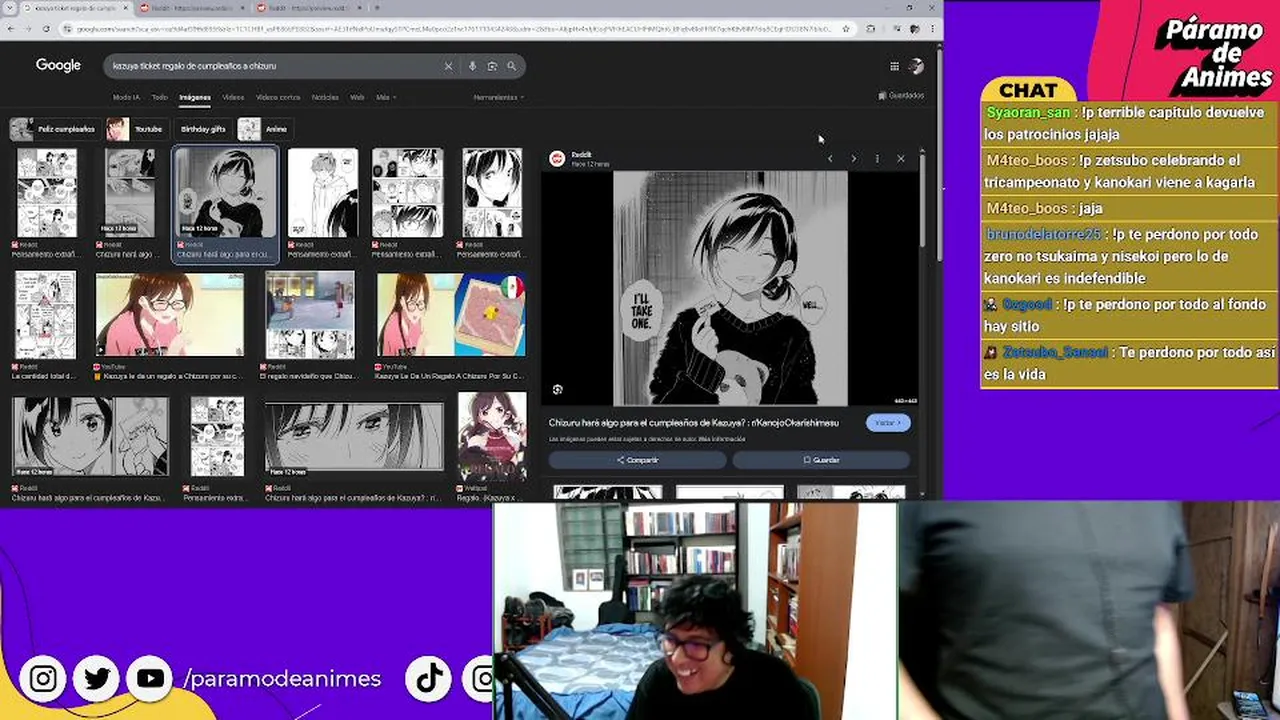Screen dimensions: 1280x720
Task: Expand the Más dropdown menu
Action: point(385,98)
